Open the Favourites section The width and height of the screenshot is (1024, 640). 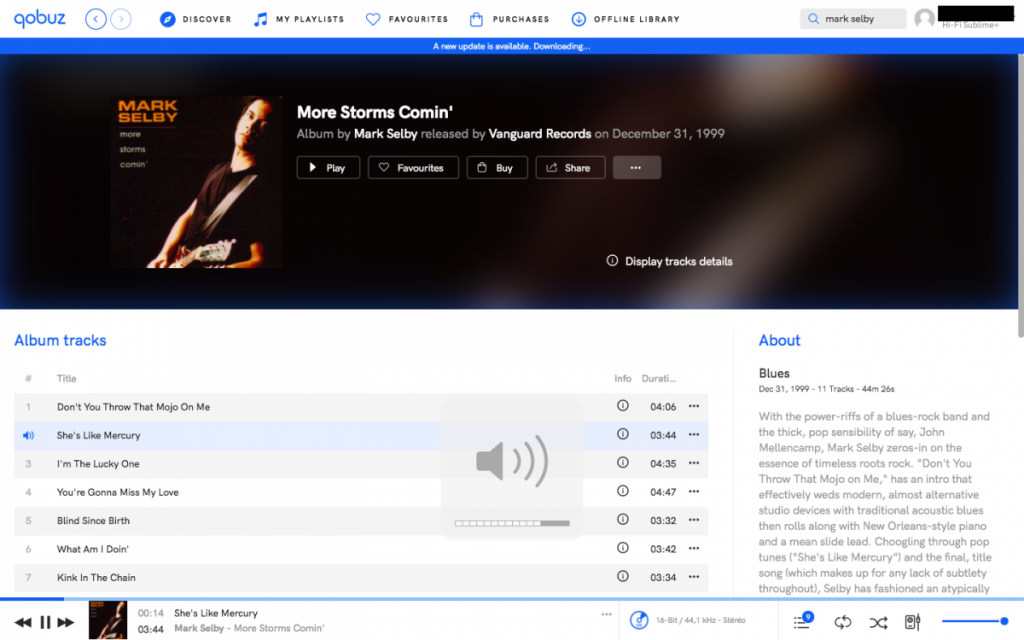pyautogui.click(x=407, y=19)
